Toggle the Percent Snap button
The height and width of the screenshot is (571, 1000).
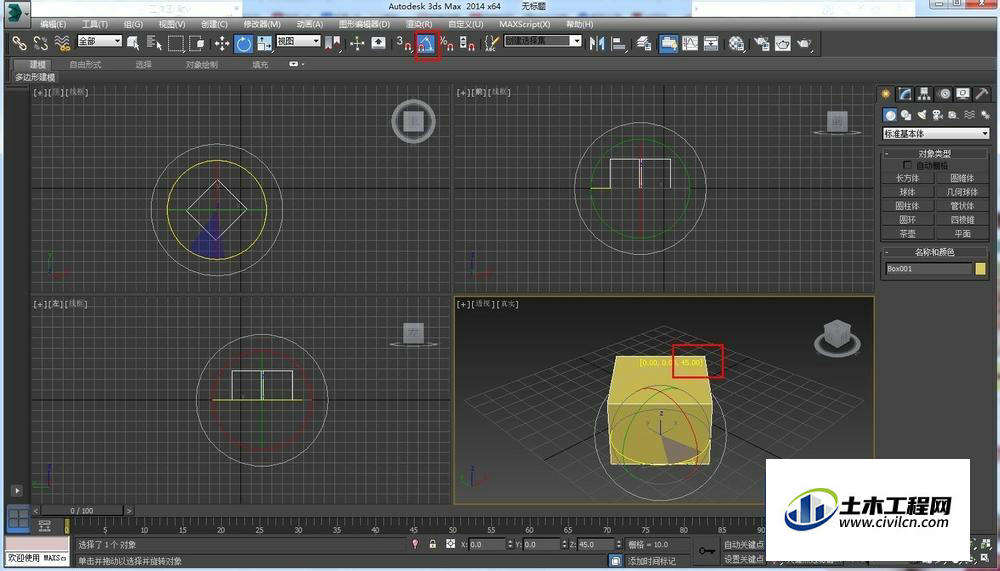point(447,43)
